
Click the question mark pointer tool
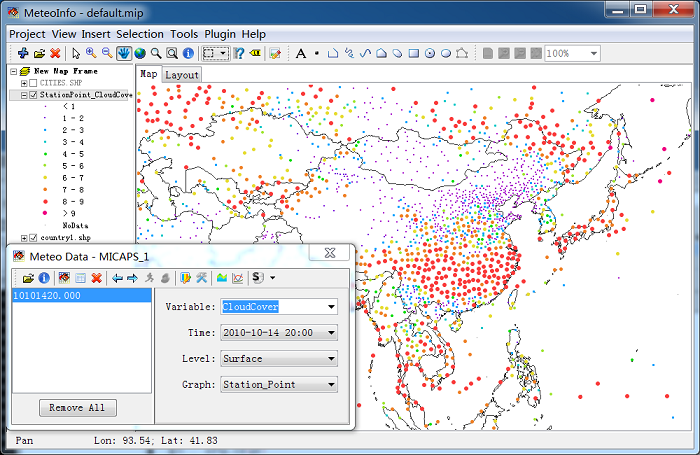(x=239, y=54)
